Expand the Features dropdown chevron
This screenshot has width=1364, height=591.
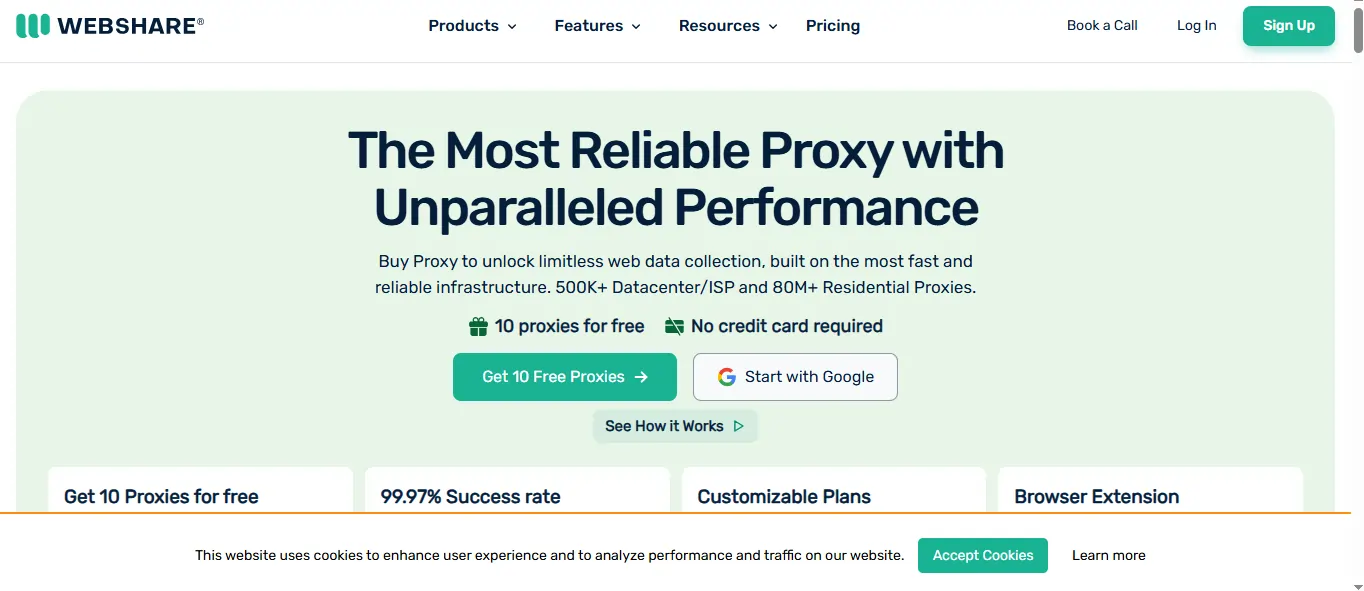(x=635, y=27)
